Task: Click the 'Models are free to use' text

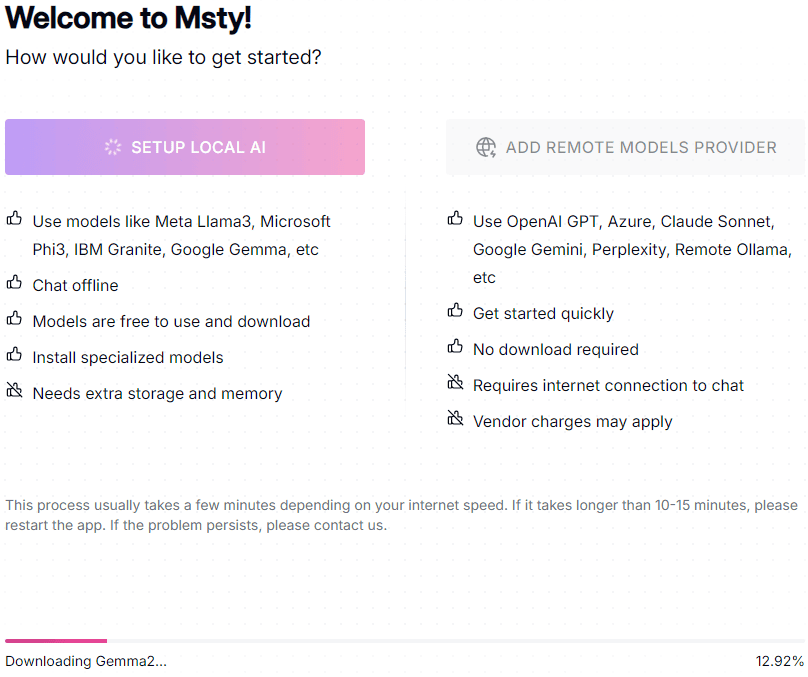Action: (x=171, y=321)
